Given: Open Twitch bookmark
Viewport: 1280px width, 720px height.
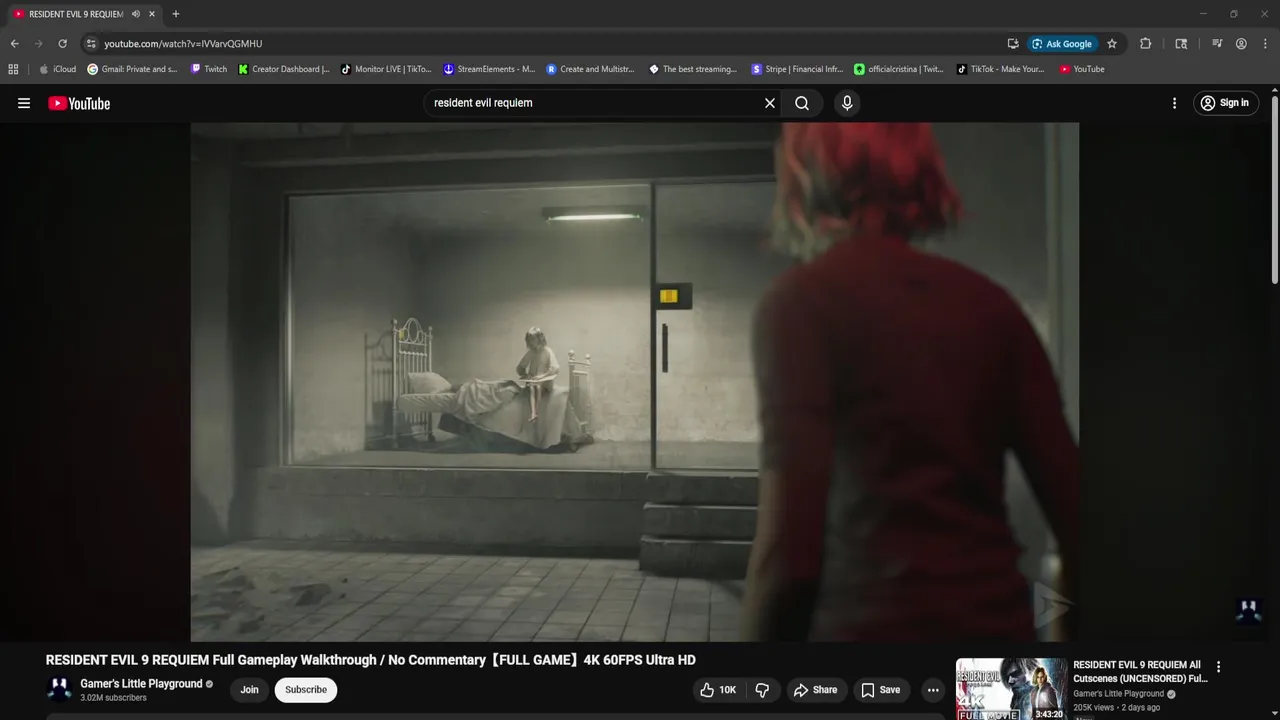Looking at the screenshot, I should (209, 69).
